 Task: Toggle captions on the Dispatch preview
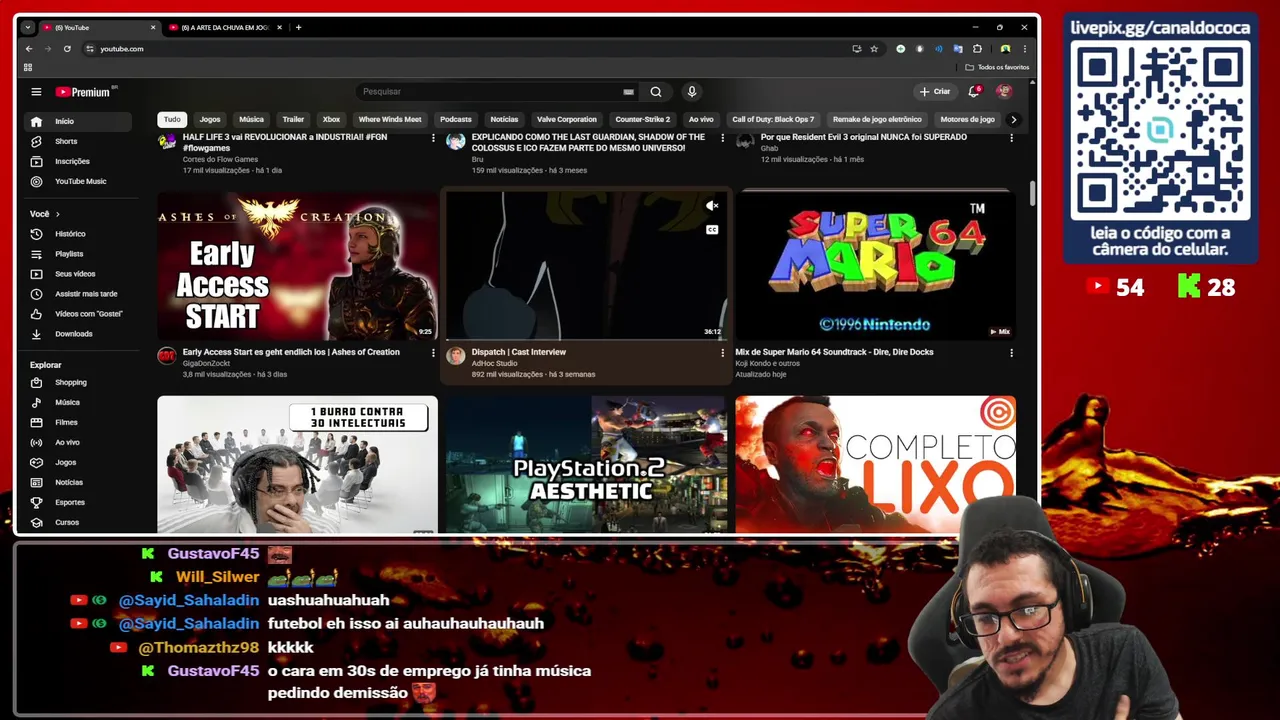[x=712, y=230]
